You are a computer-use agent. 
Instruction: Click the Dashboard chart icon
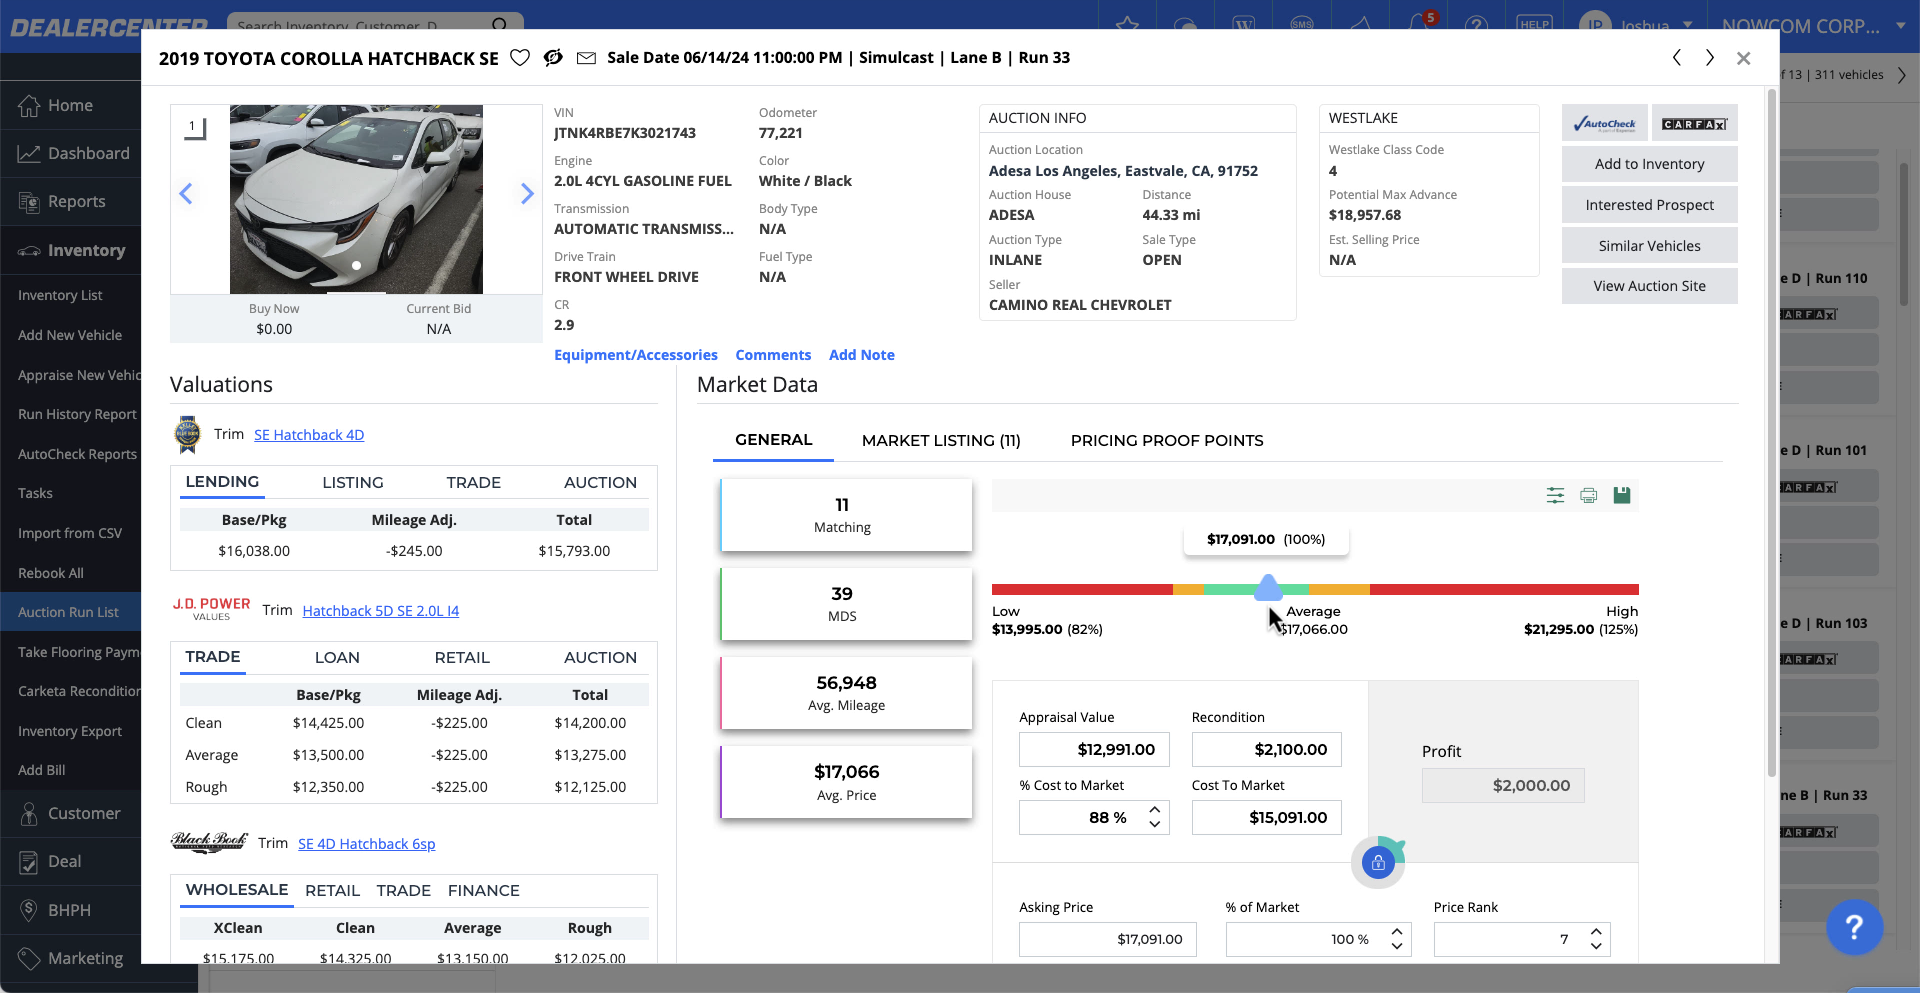pos(29,153)
